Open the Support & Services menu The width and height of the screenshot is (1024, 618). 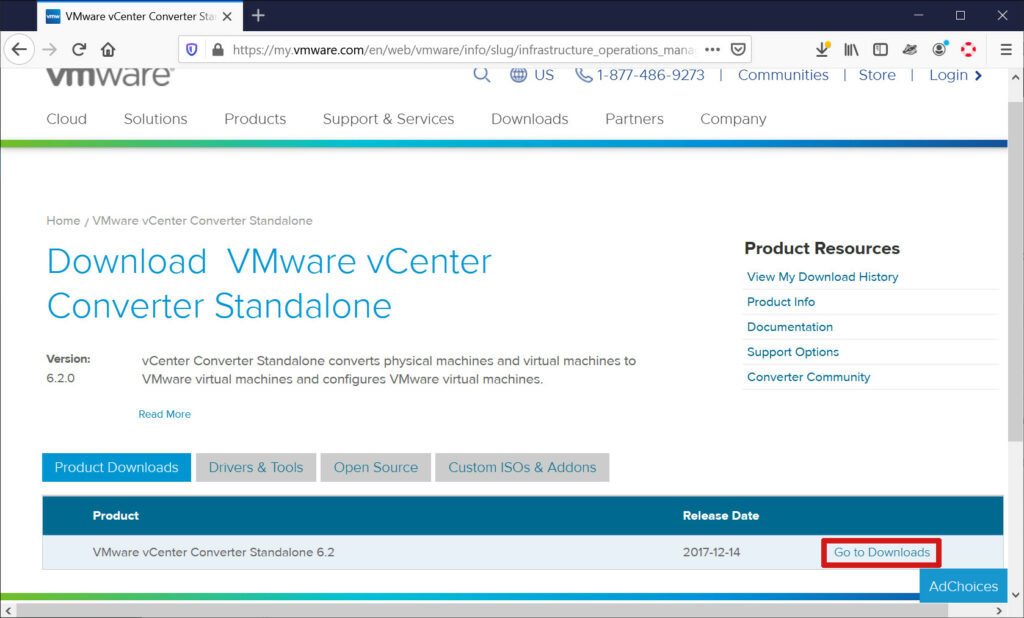[x=389, y=119]
